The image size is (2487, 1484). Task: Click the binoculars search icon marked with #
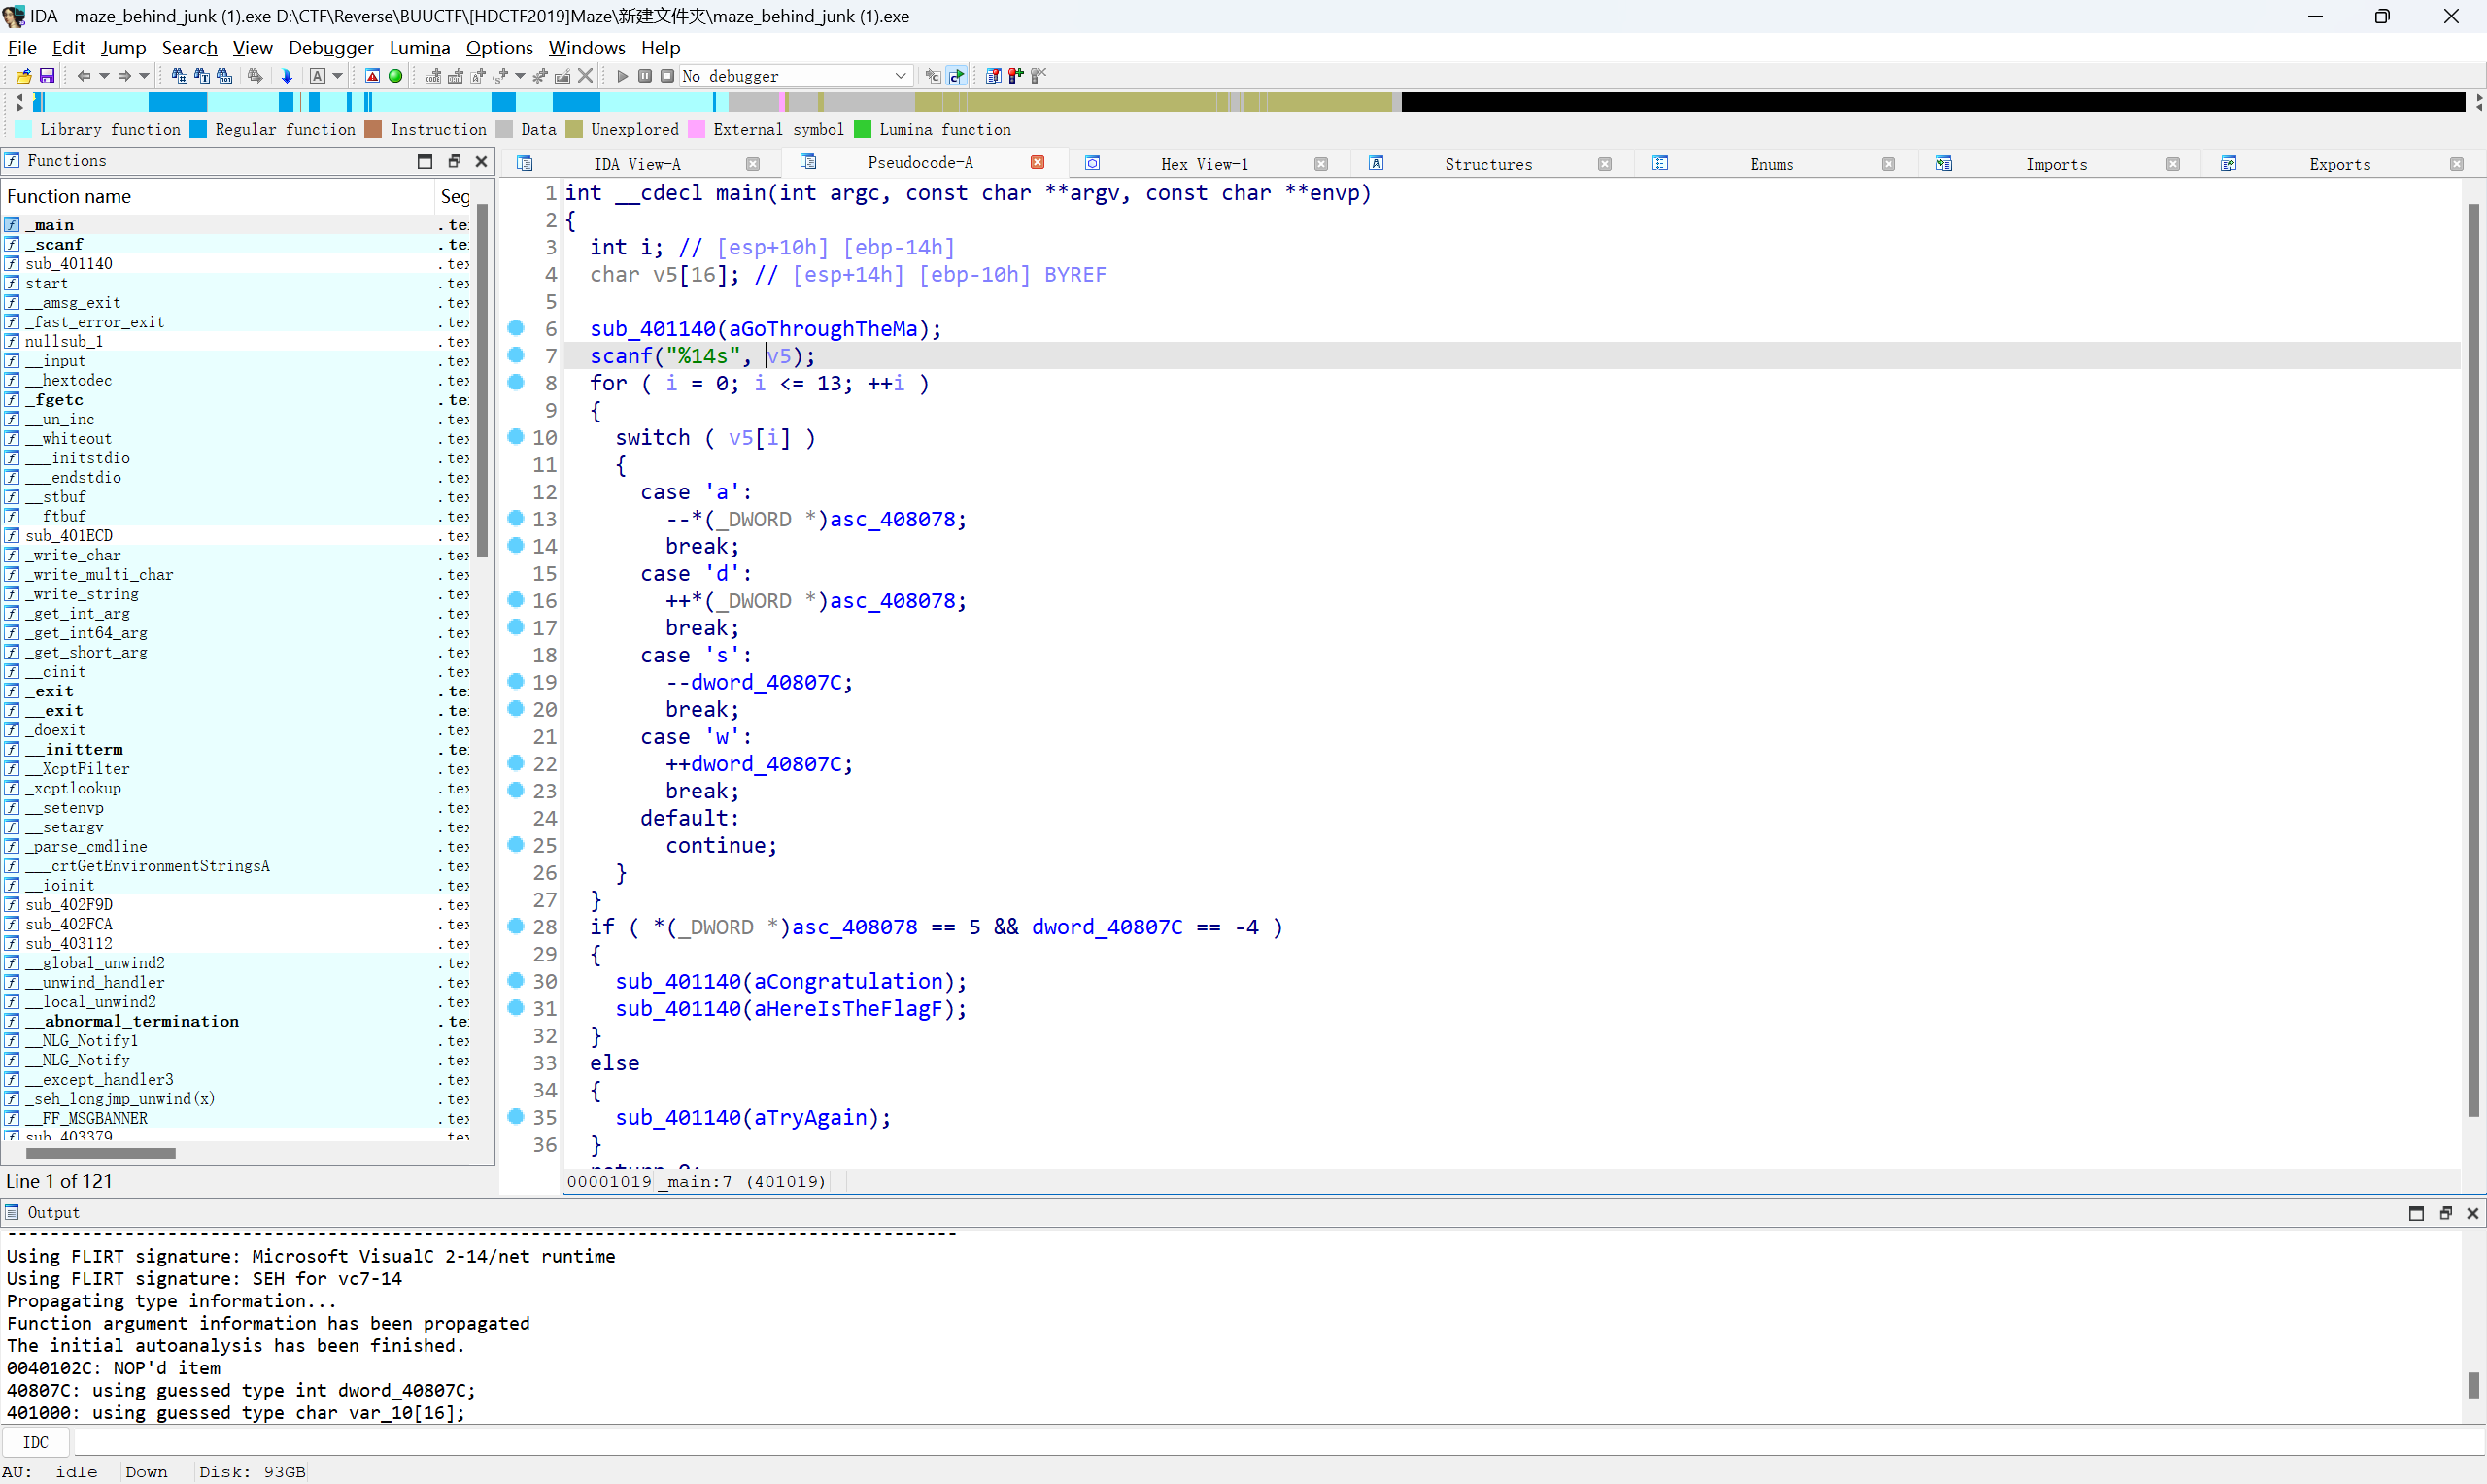point(179,76)
